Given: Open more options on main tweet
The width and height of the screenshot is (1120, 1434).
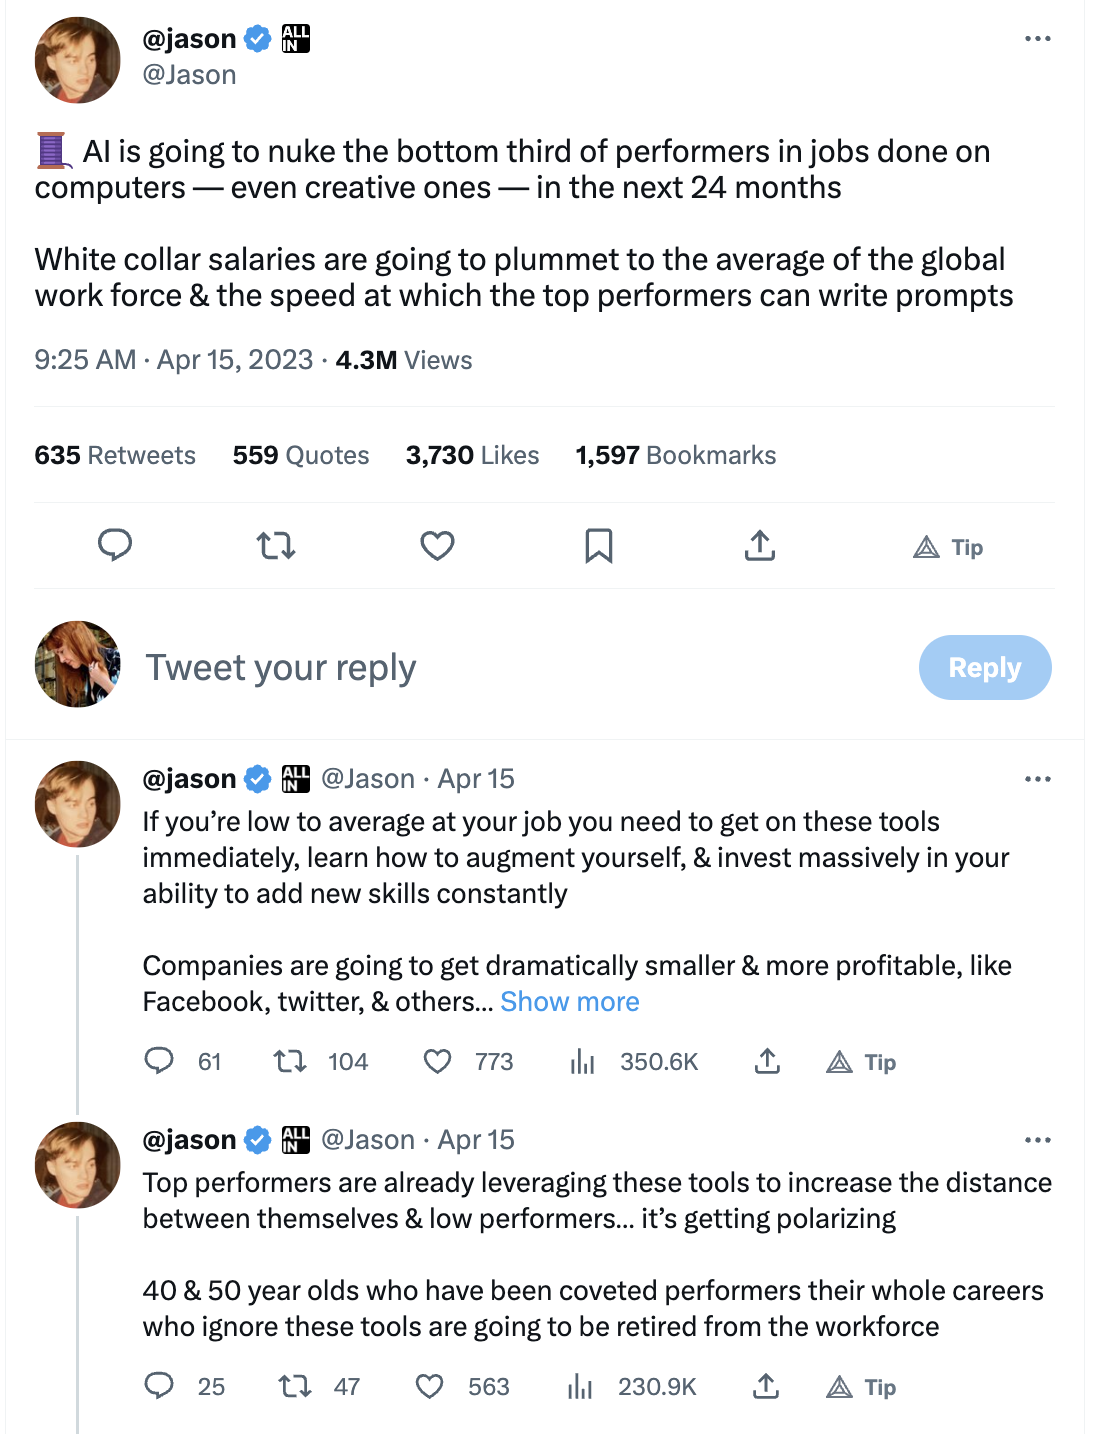Looking at the screenshot, I should click(x=1038, y=39).
